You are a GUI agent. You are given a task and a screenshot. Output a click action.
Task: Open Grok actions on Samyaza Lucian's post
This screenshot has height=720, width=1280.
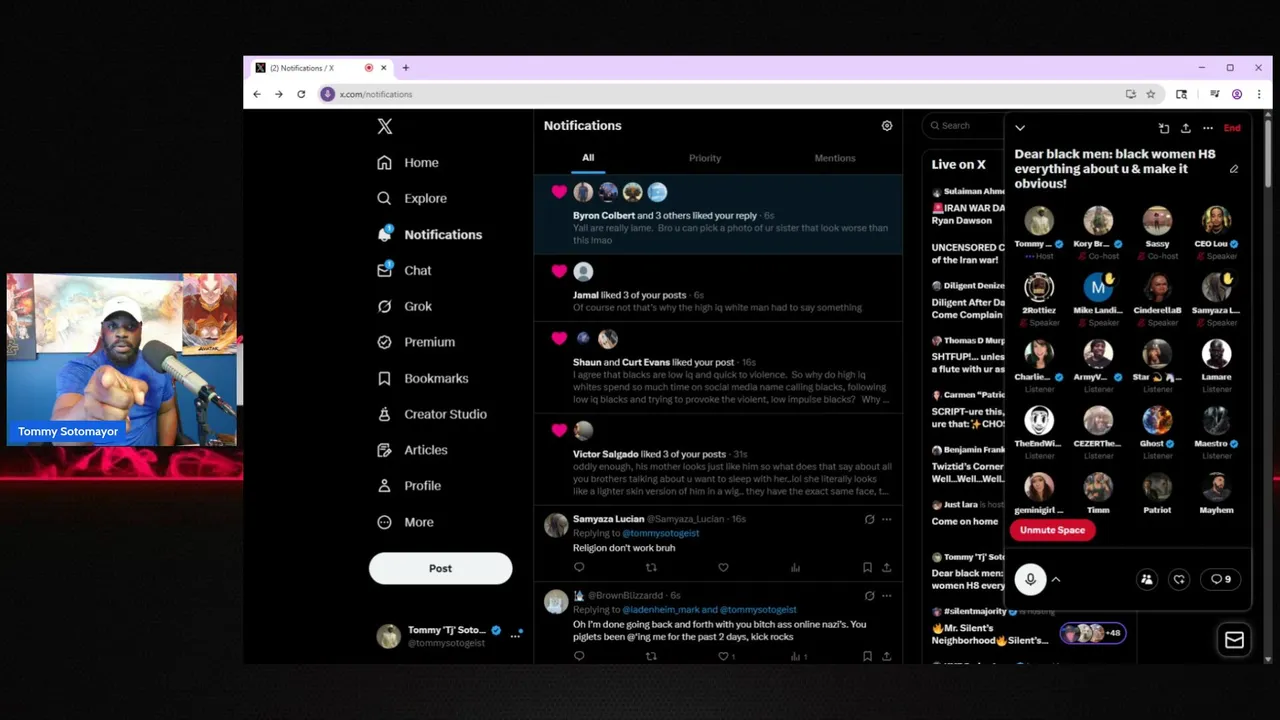click(x=869, y=519)
